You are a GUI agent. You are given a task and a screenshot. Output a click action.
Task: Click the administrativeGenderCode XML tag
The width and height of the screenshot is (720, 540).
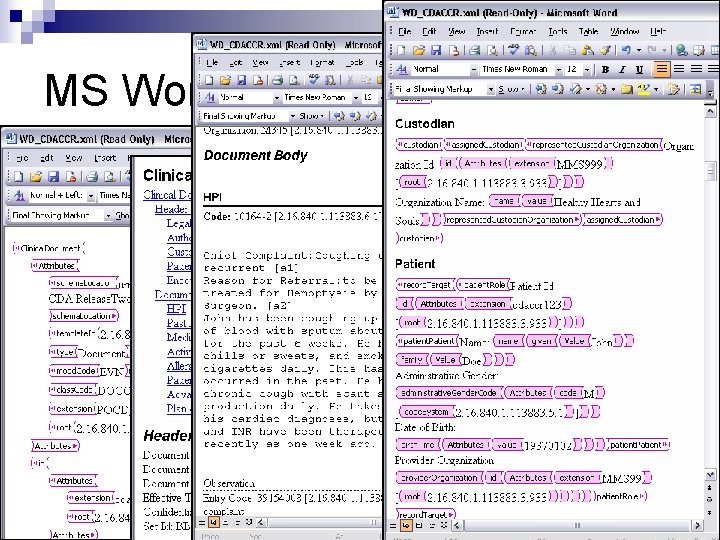[449, 393]
